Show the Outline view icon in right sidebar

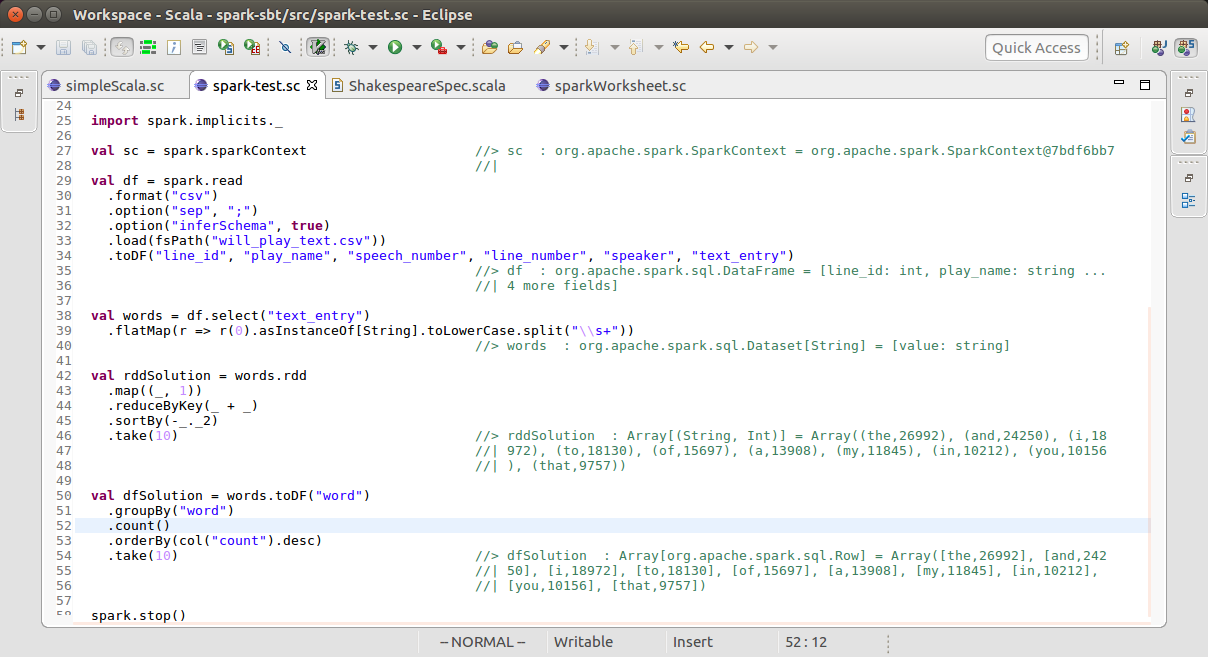1188,201
